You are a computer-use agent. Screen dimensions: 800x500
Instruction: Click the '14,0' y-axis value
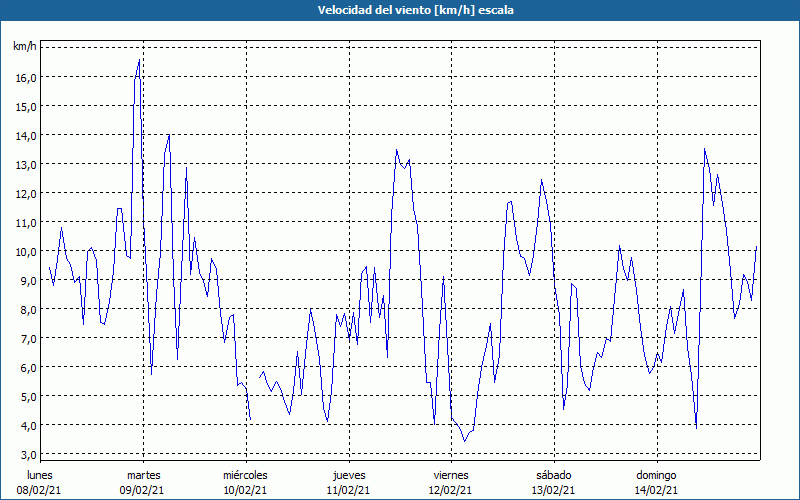26,136
